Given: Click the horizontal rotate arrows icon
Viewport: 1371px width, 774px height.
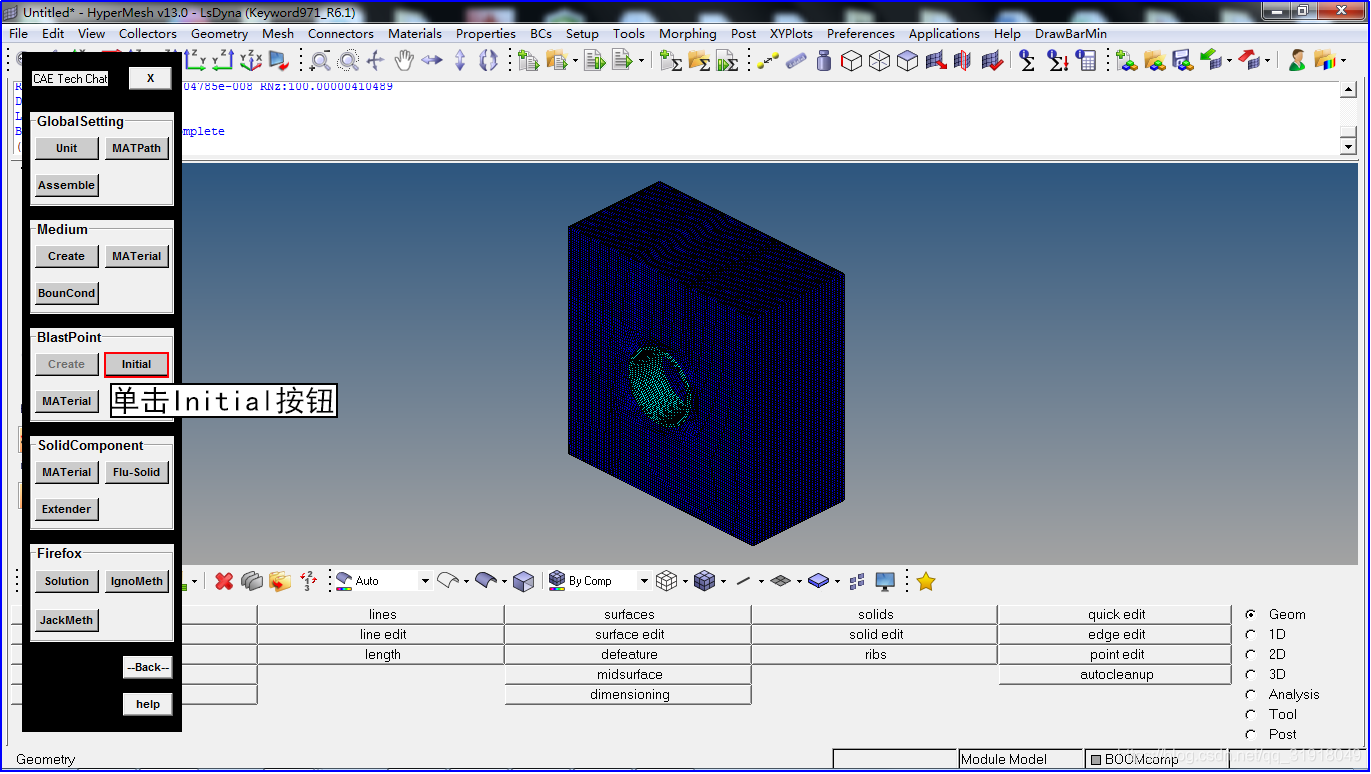Looking at the screenshot, I should [432, 61].
